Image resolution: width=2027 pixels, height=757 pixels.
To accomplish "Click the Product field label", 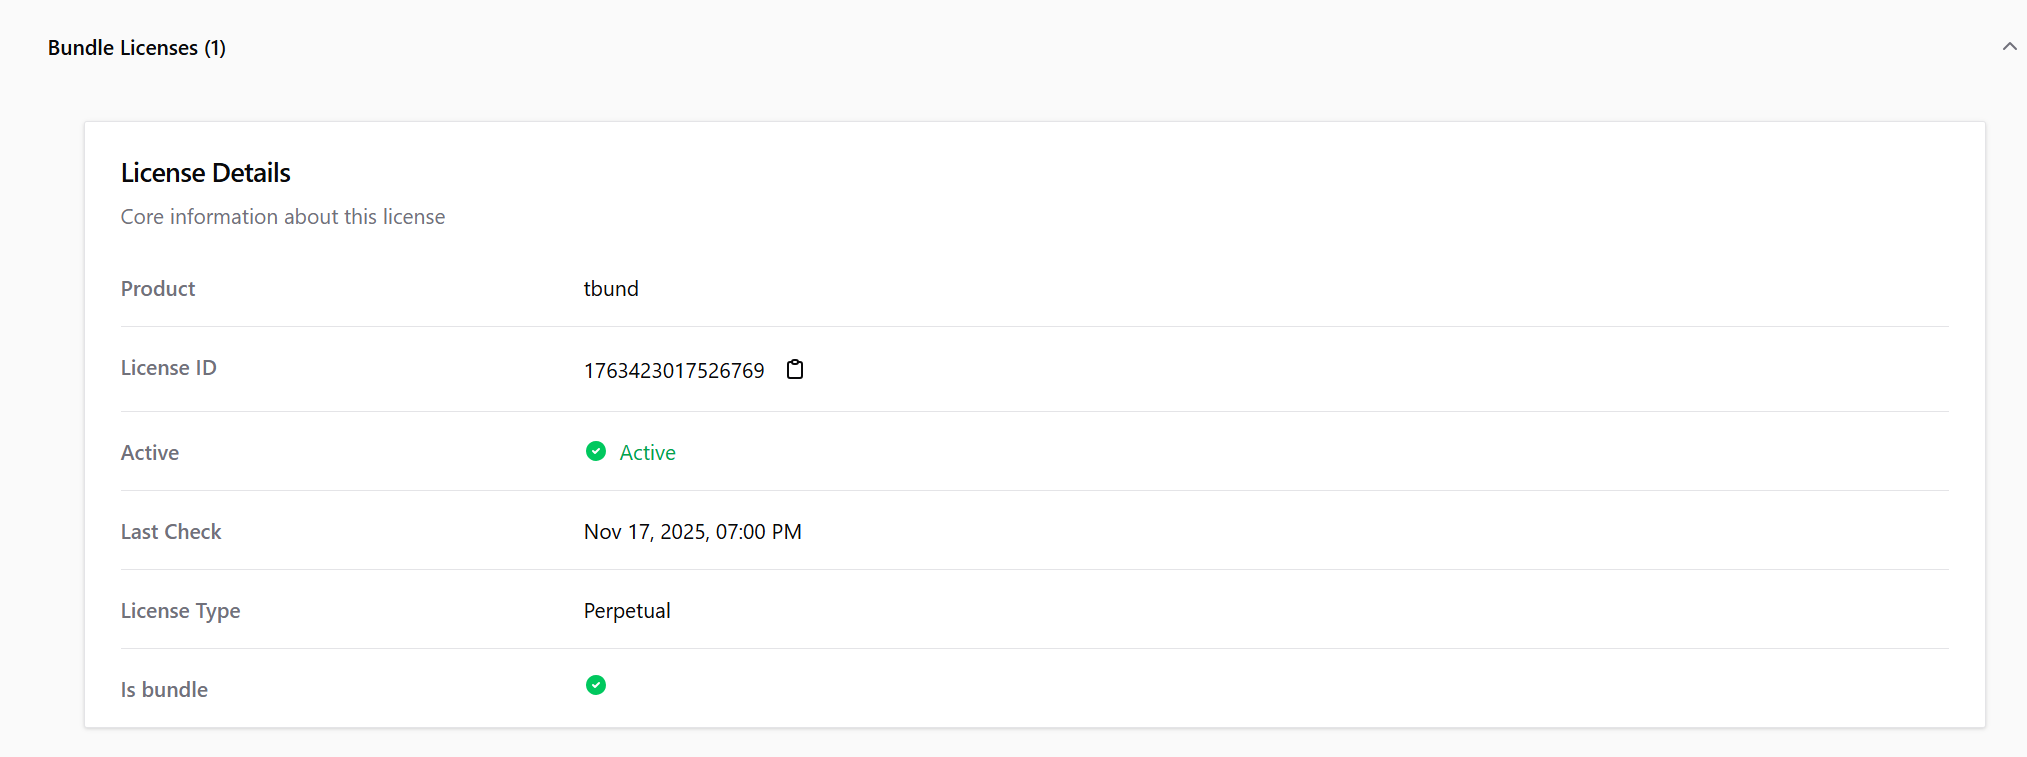I will pyautogui.click(x=157, y=289).
